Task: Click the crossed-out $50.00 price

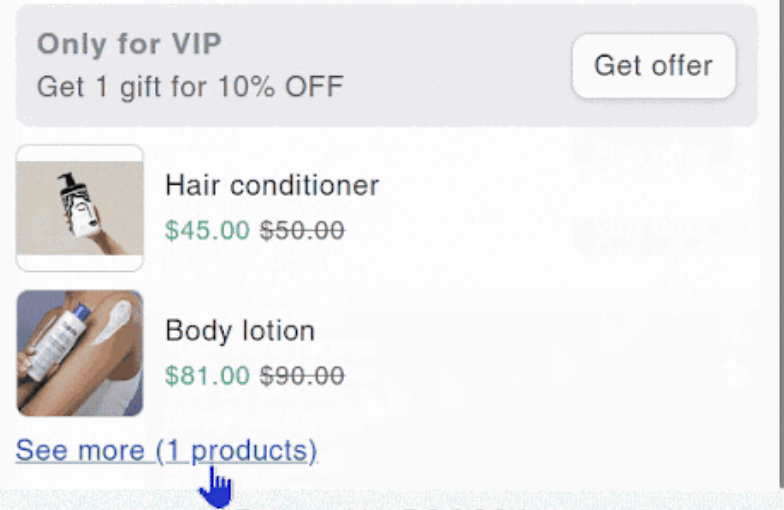Action: 302,231
